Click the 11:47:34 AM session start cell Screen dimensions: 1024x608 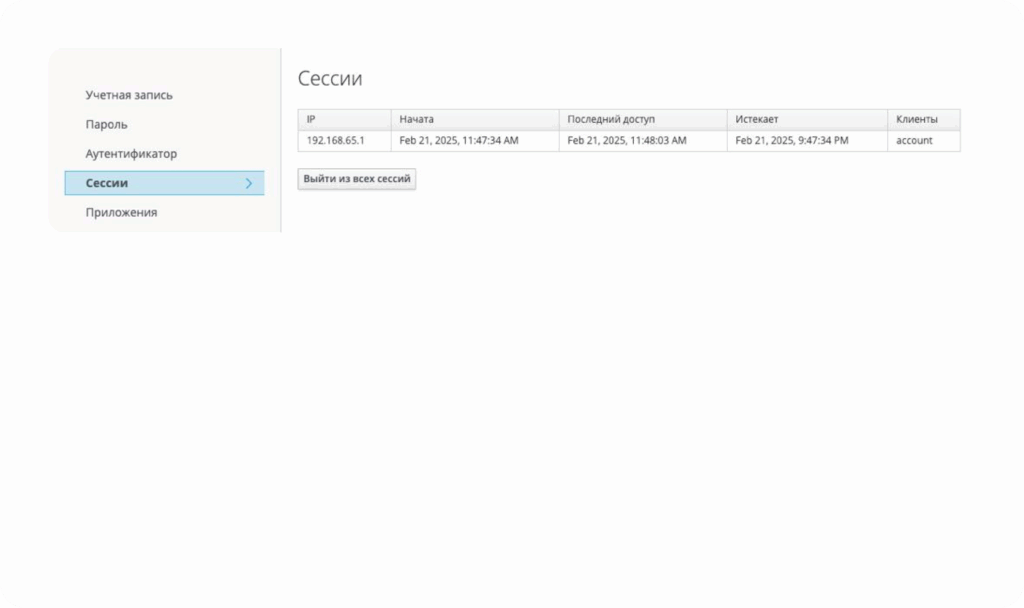click(x=459, y=141)
